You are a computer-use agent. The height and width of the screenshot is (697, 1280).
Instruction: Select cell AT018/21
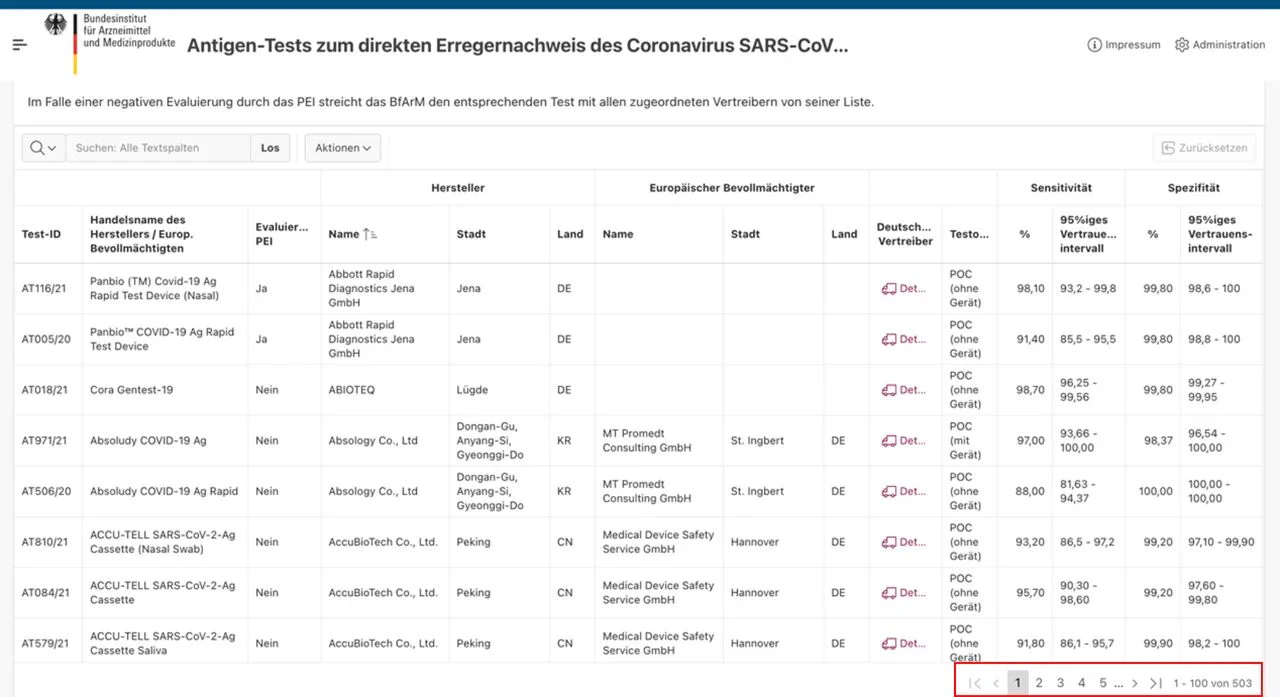coord(45,390)
